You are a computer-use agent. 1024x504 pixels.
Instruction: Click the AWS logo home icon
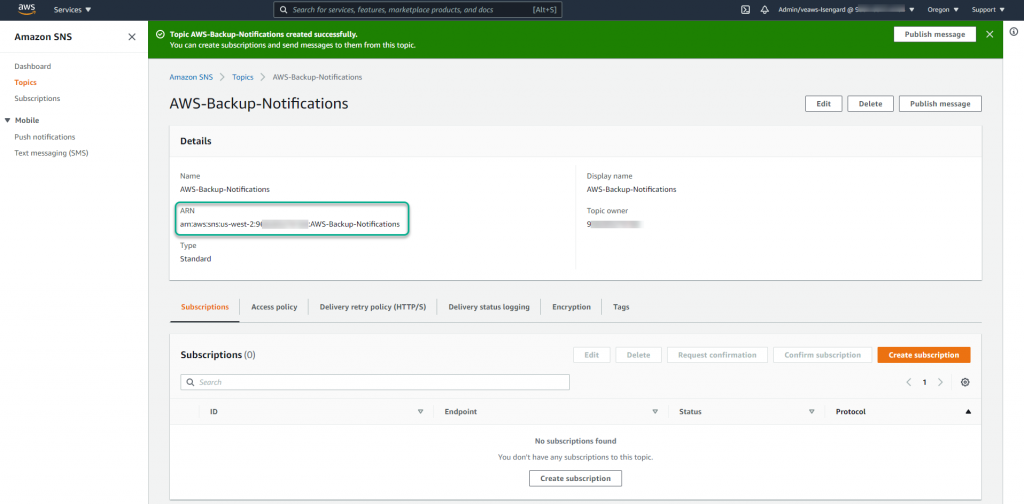pyautogui.click(x=26, y=9)
